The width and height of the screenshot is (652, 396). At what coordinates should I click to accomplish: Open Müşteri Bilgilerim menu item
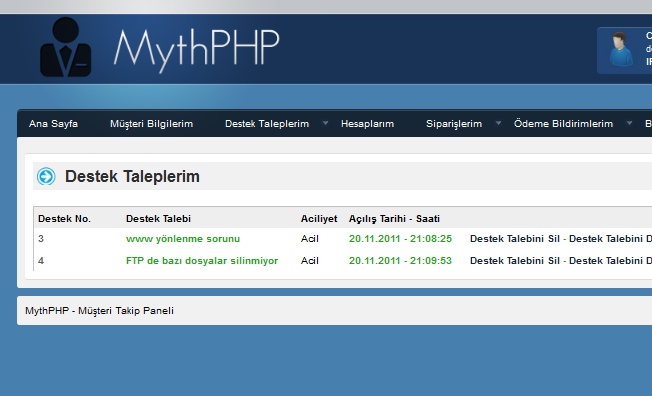pos(151,124)
